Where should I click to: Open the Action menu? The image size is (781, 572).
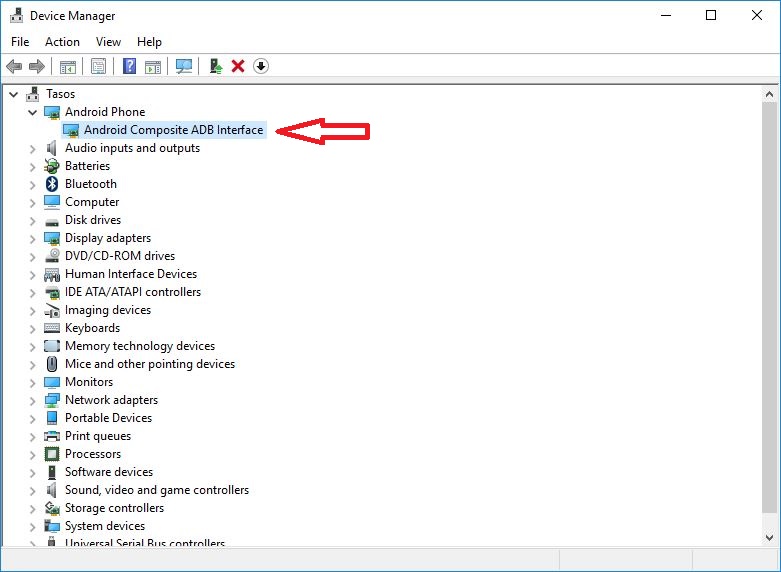(x=62, y=42)
